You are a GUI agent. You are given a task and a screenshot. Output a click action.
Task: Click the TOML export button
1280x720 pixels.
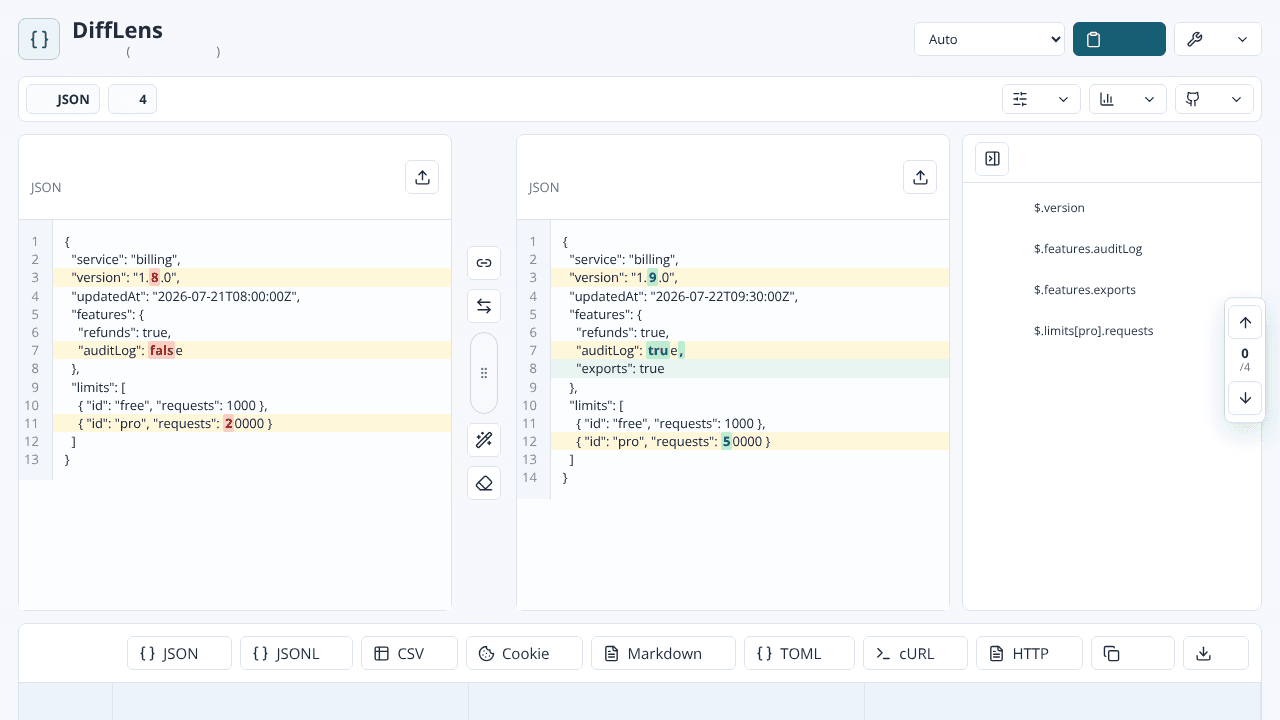point(799,653)
